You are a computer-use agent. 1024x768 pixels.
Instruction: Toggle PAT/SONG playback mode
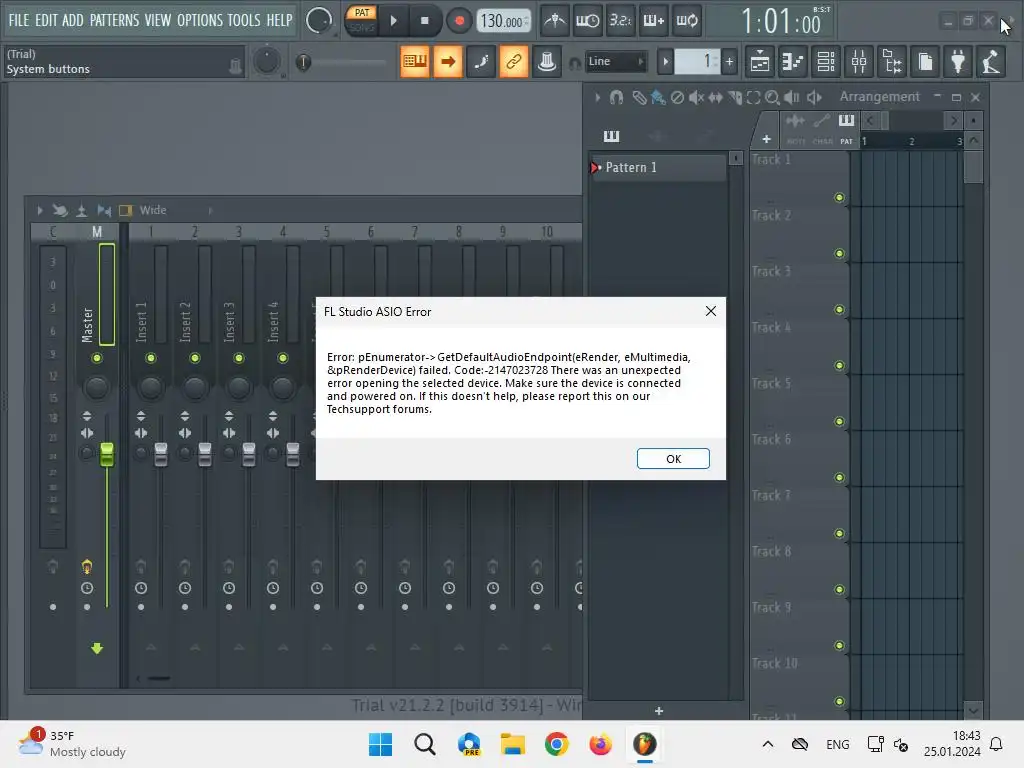click(361, 20)
